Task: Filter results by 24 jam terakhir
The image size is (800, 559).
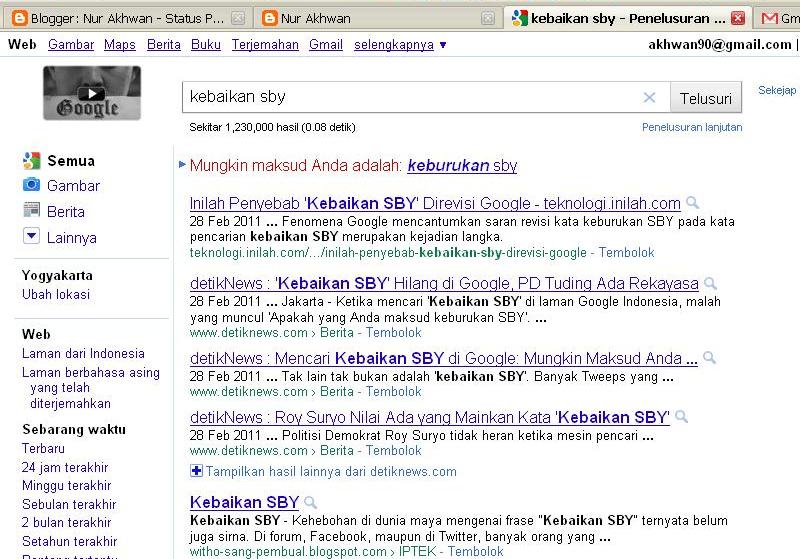Action: point(65,467)
